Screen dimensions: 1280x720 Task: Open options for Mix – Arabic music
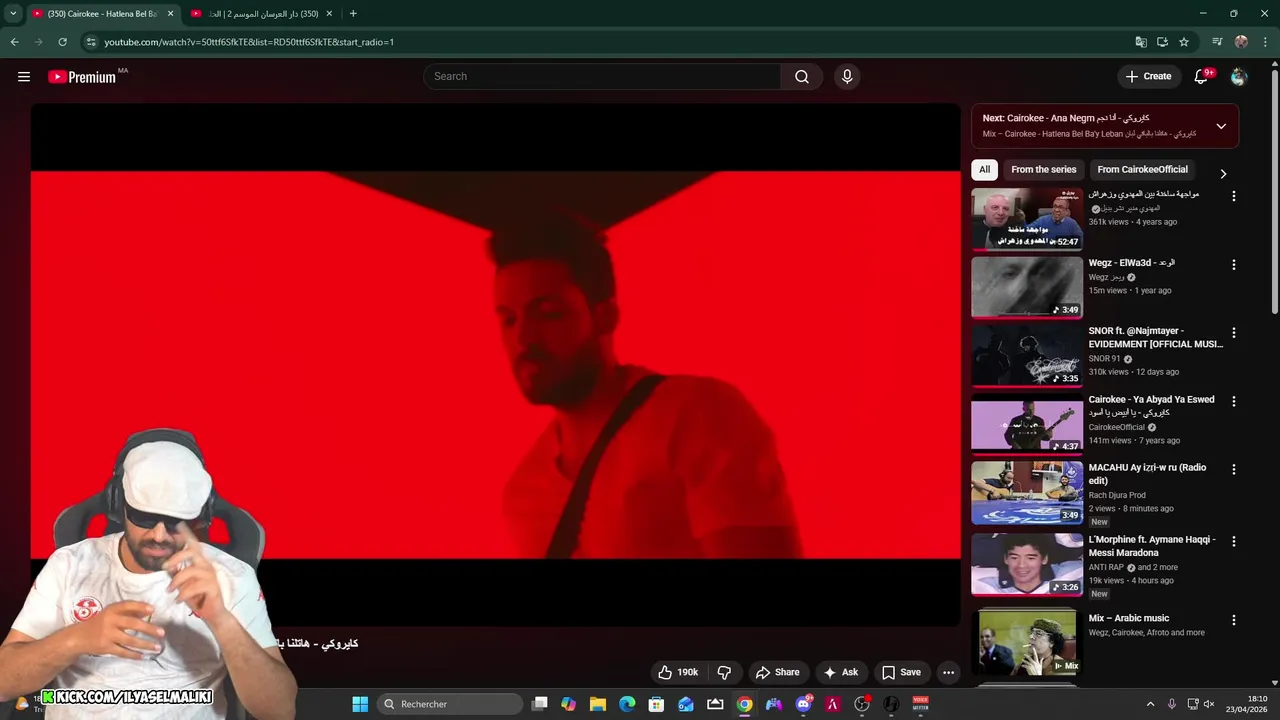click(1234, 620)
